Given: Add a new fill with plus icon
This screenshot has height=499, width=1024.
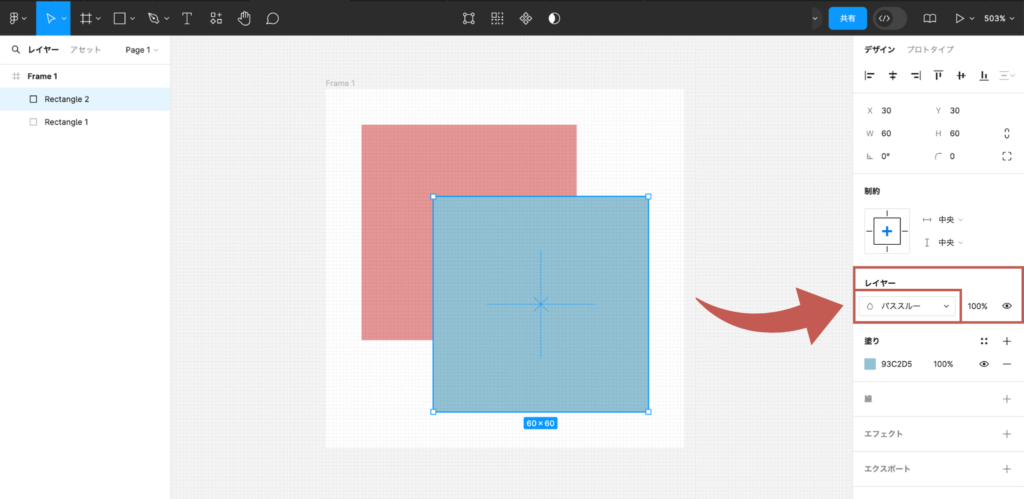Looking at the screenshot, I should 1006,341.
